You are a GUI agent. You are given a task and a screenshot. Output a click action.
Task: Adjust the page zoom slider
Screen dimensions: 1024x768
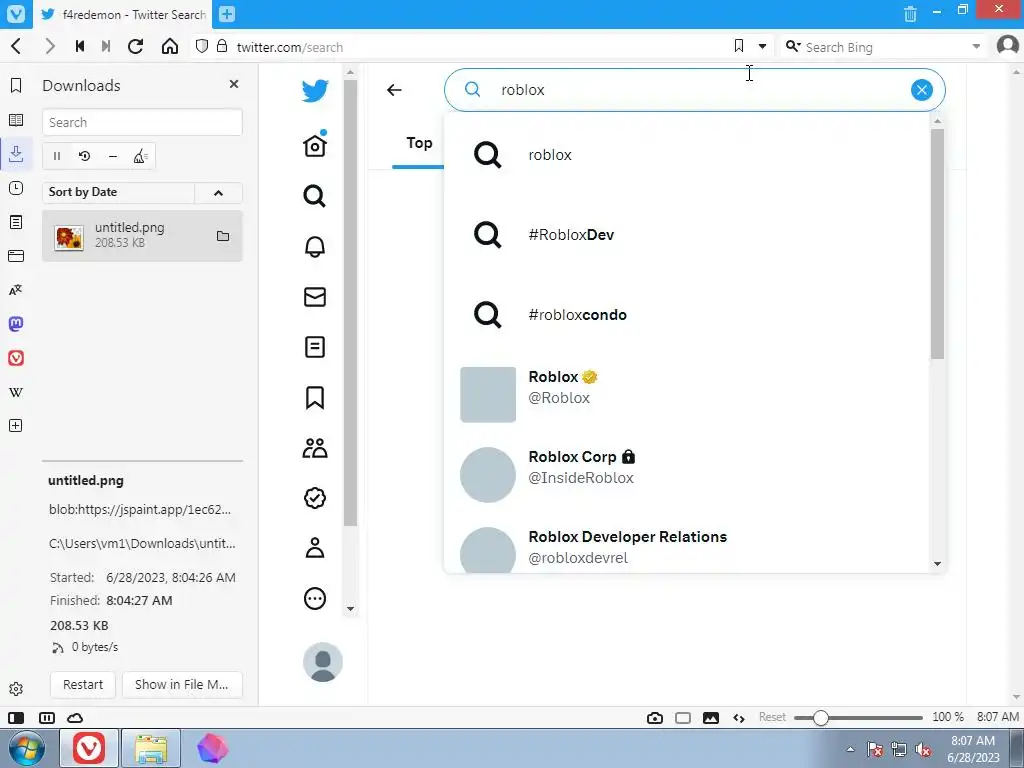pos(821,718)
